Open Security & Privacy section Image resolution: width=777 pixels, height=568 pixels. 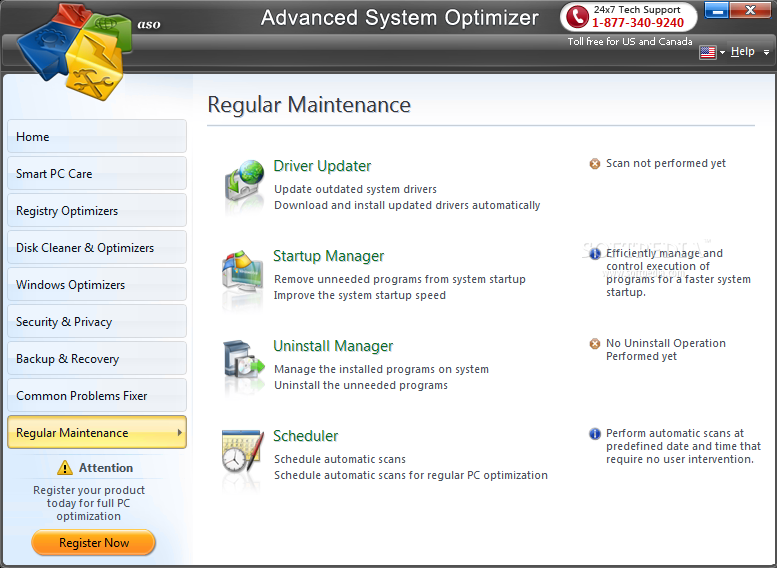coord(97,322)
